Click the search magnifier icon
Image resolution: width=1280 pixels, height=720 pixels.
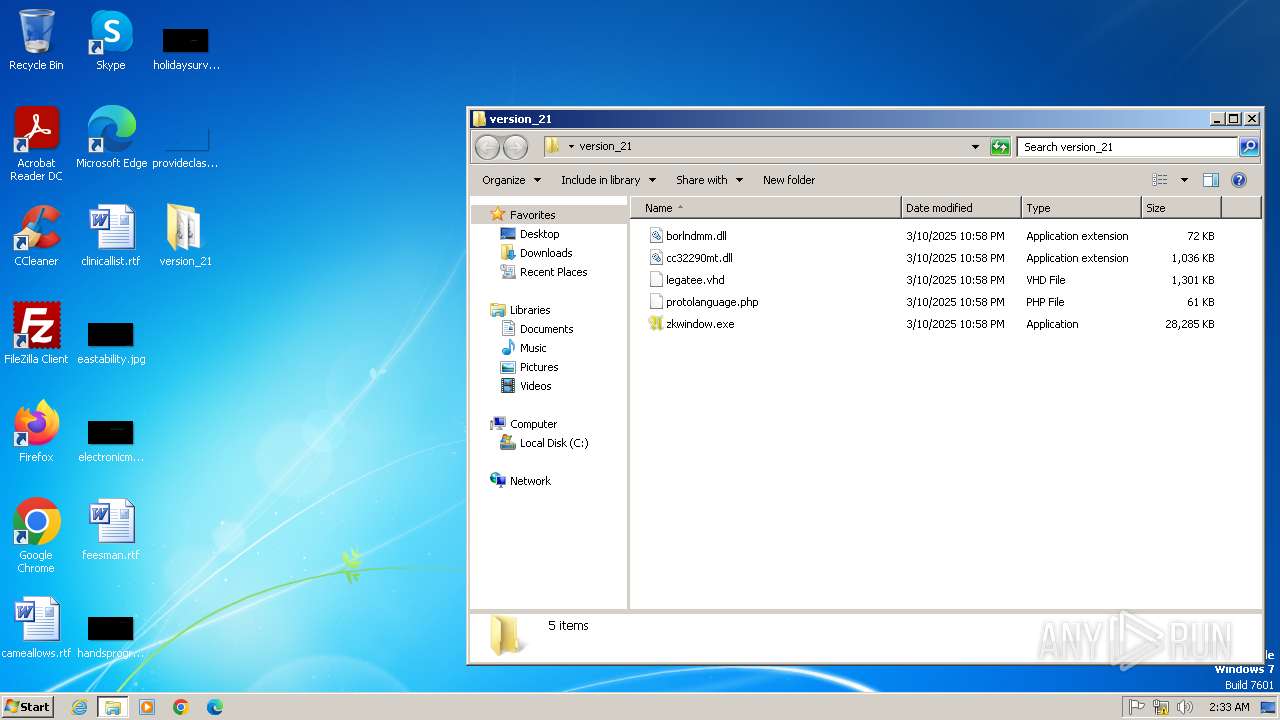1249,147
